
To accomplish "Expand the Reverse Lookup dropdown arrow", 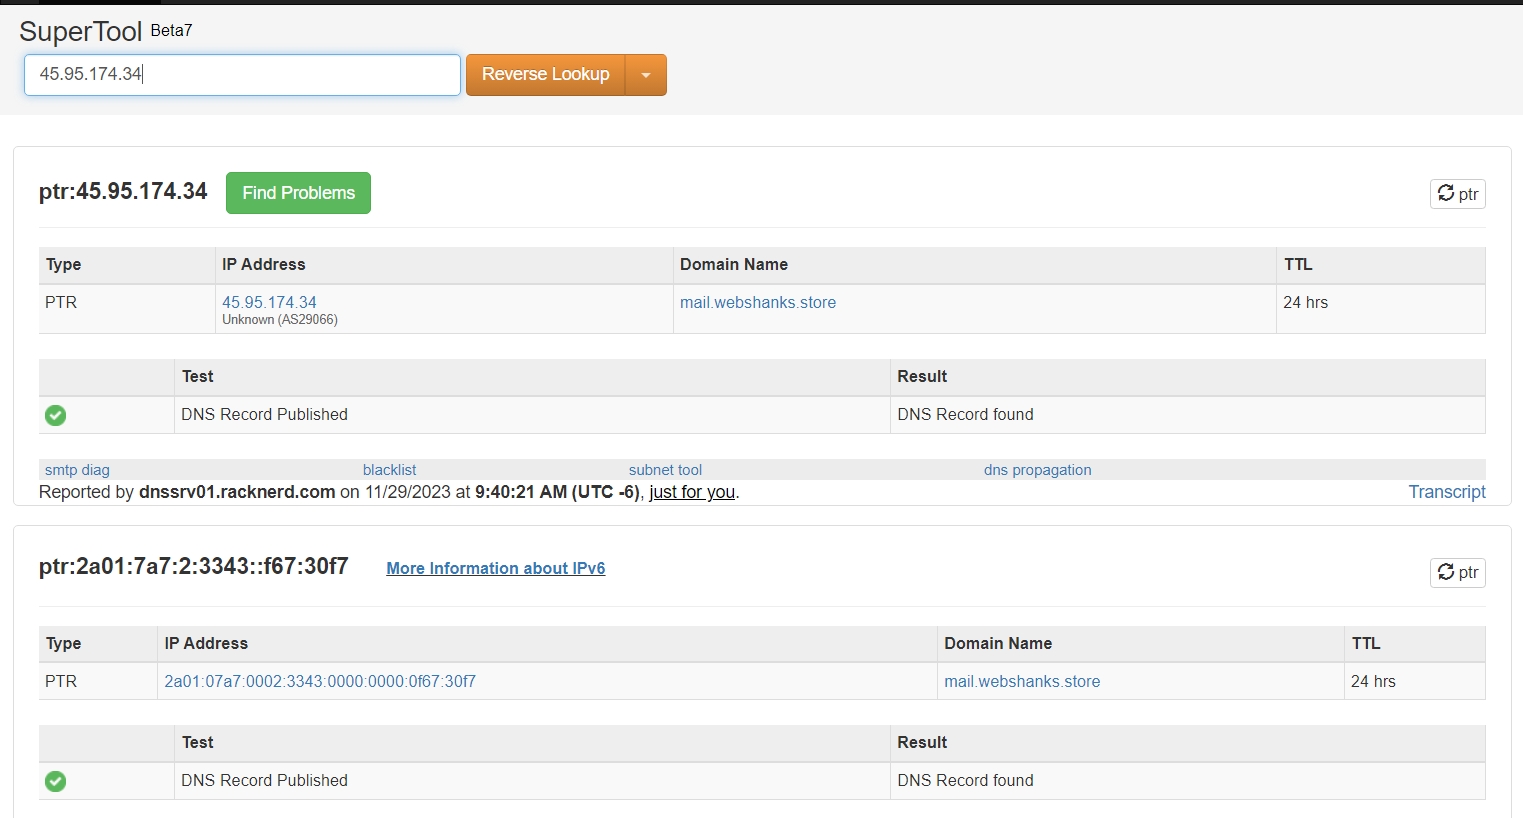I will (646, 75).
